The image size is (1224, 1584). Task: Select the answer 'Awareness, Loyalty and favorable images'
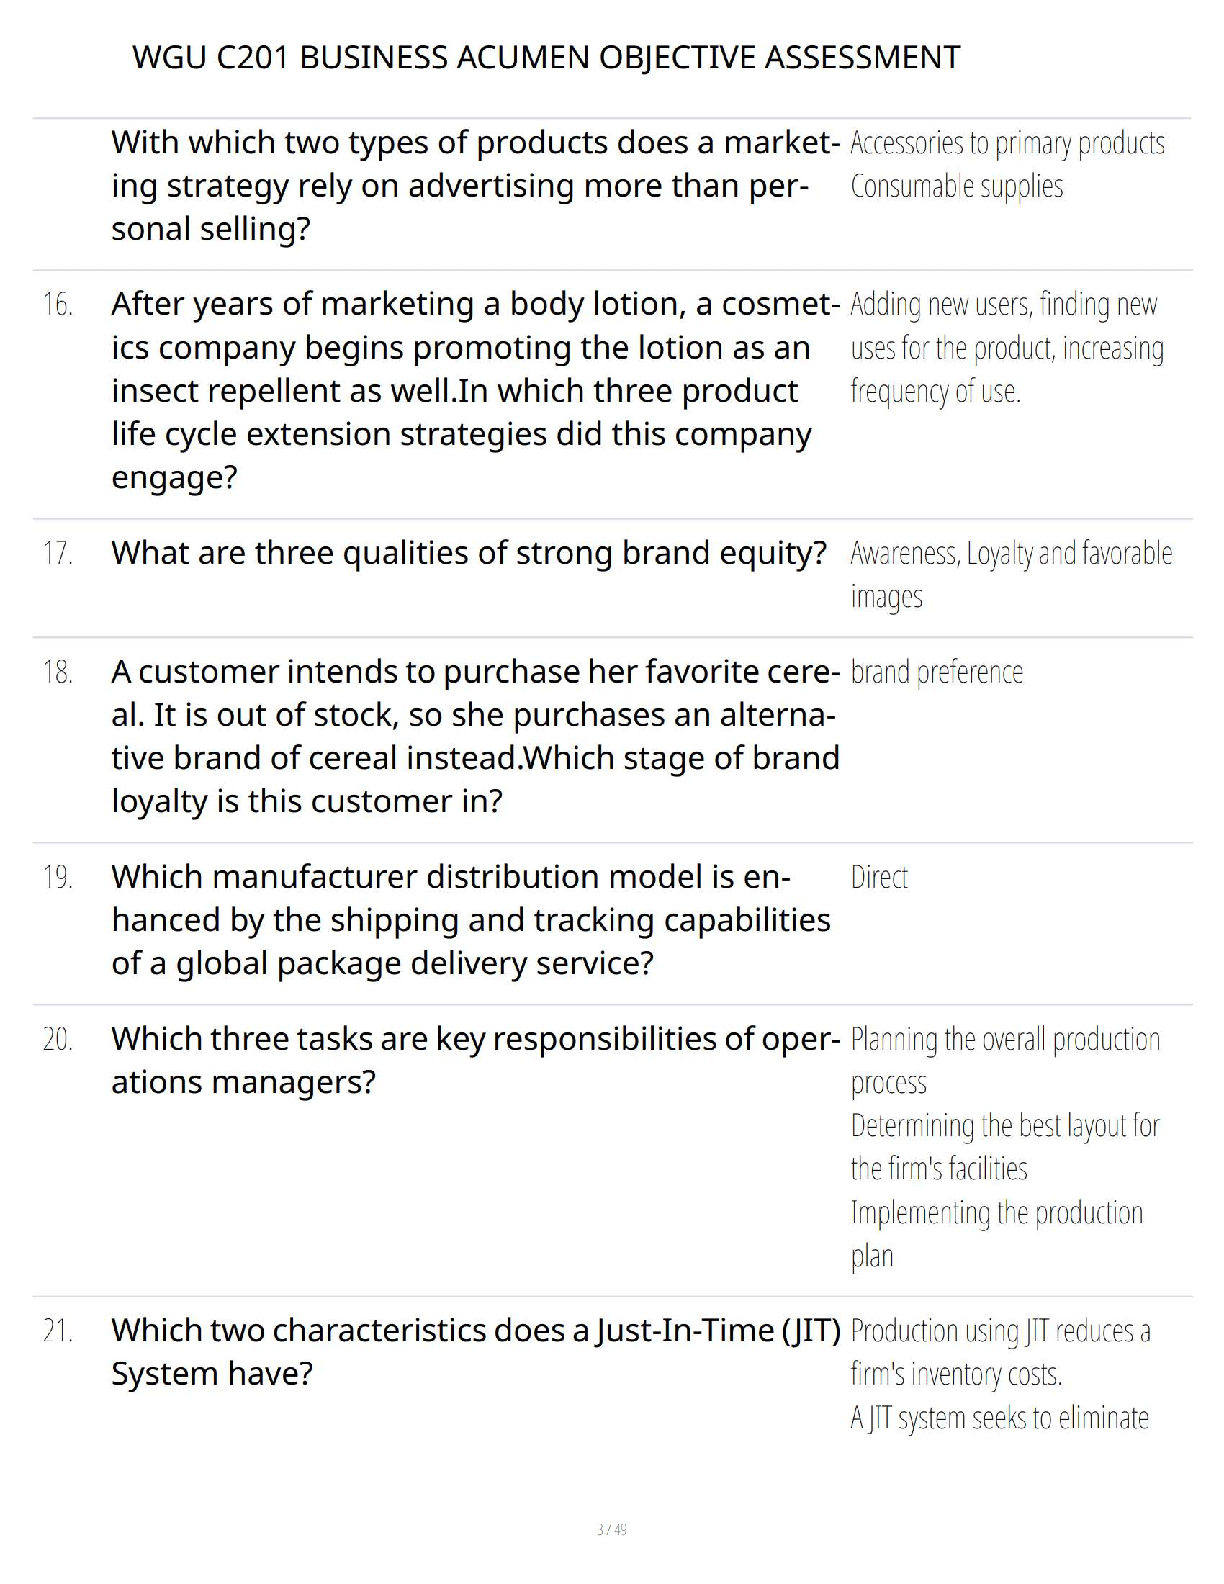[1011, 574]
